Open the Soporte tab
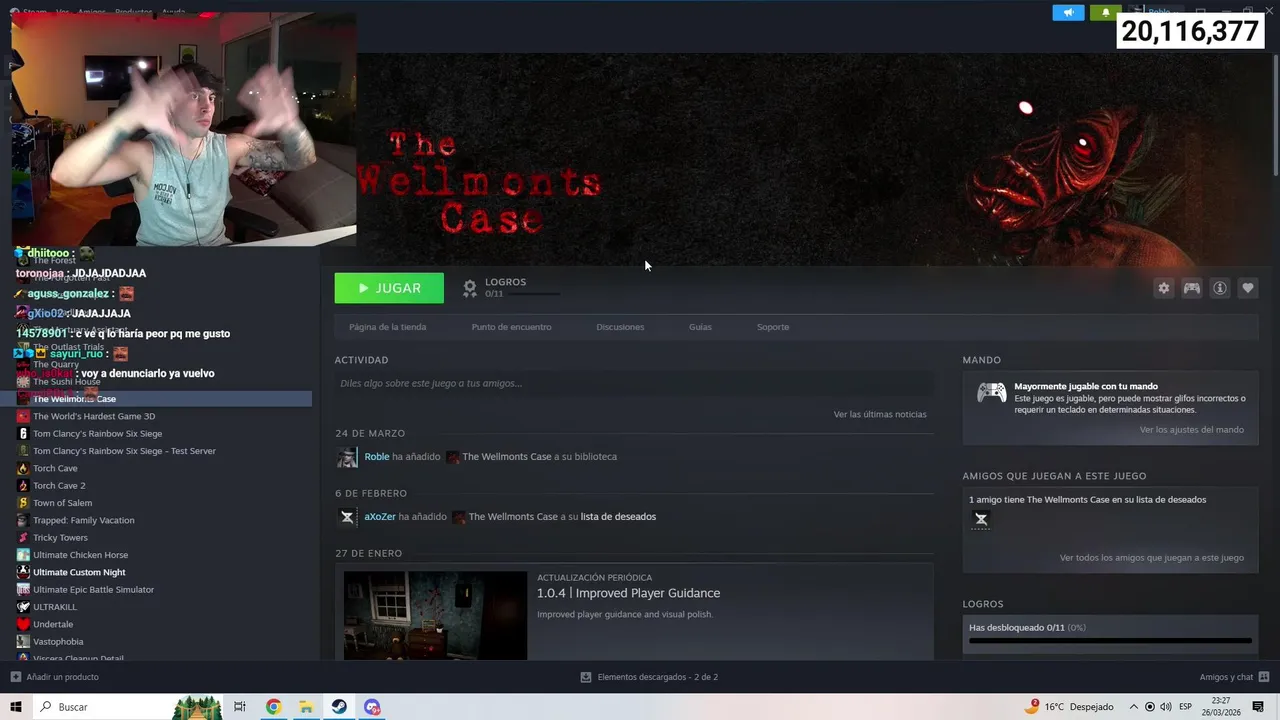Image resolution: width=1280 pixels, height=720 pixels. (773, 327)
